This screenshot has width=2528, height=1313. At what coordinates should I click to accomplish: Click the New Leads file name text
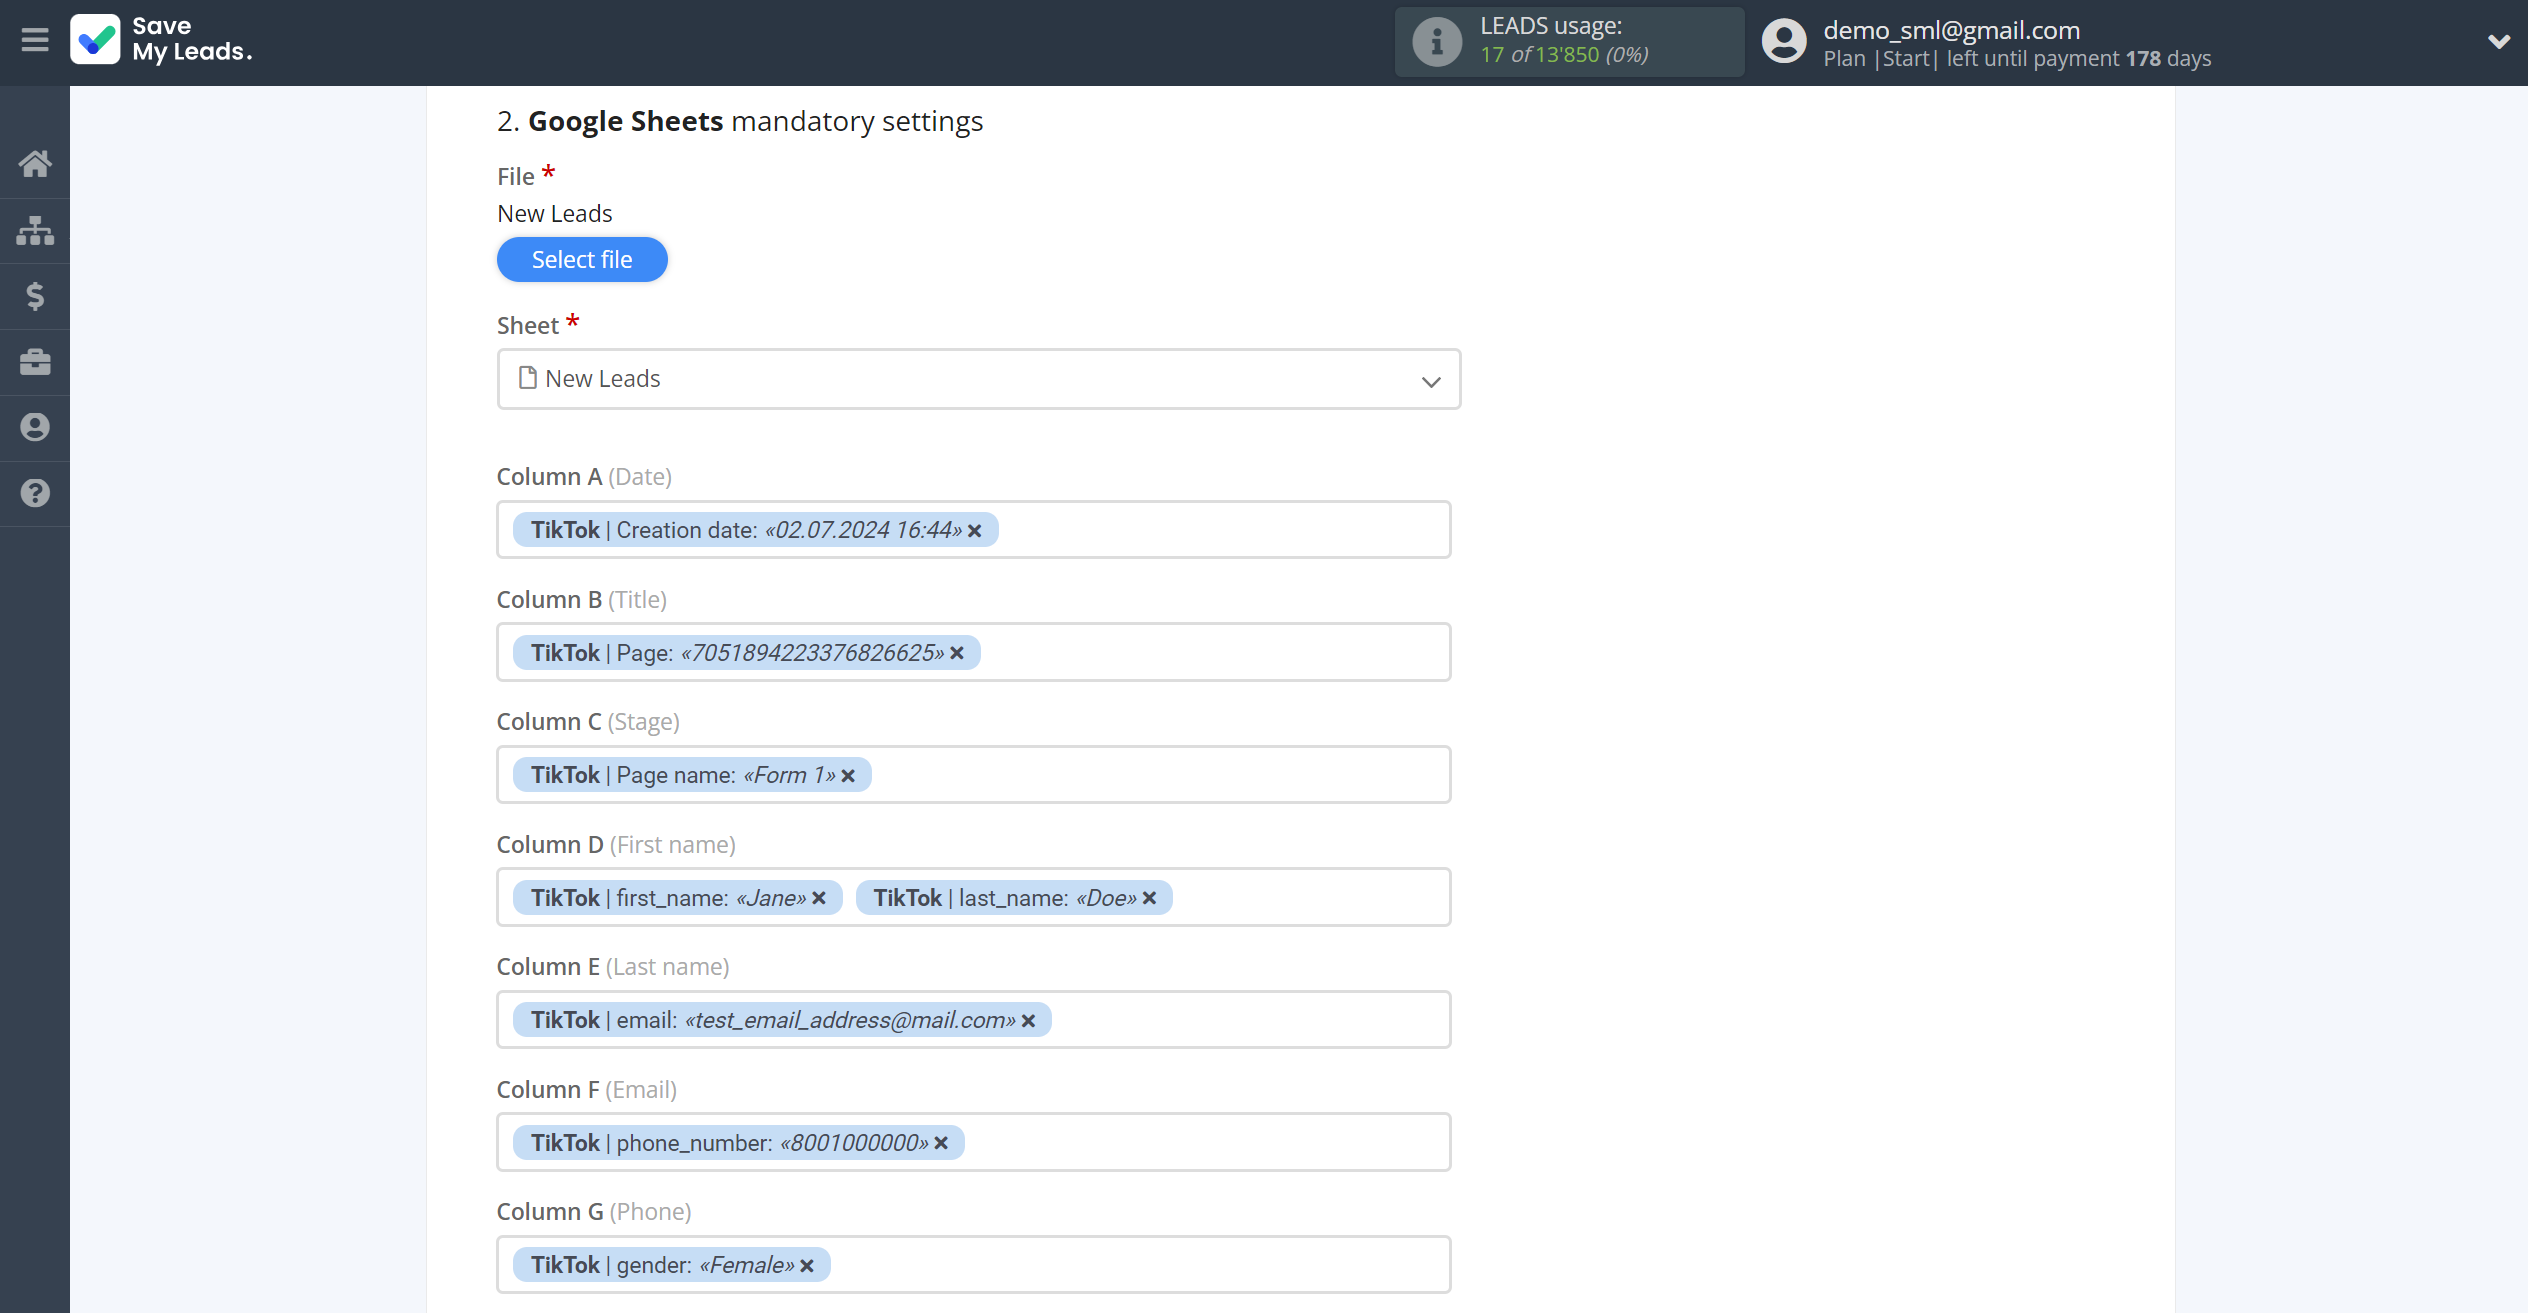coord(555,214)
